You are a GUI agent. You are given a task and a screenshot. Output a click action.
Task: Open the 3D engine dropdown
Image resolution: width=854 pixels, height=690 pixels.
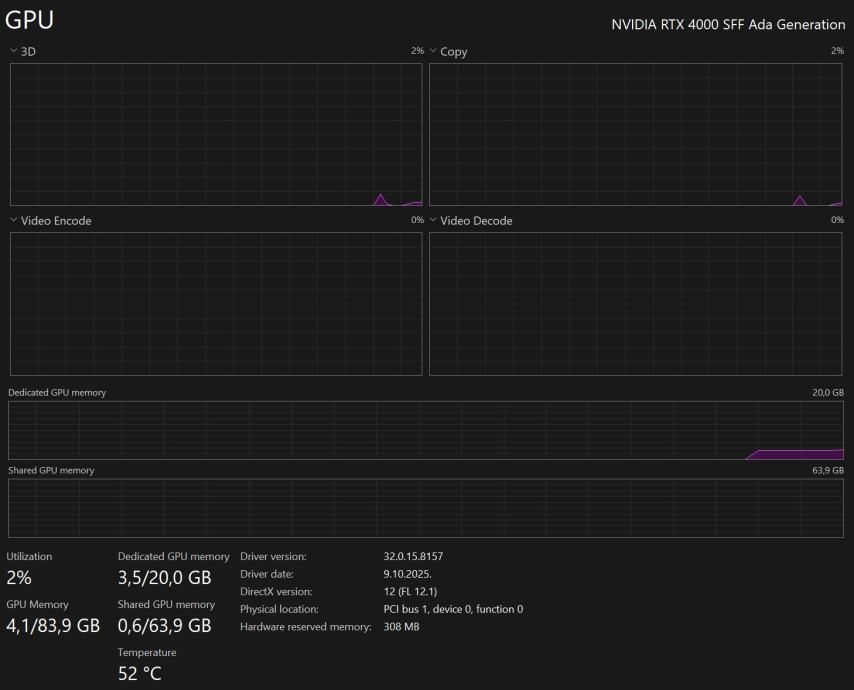[23, 51]
